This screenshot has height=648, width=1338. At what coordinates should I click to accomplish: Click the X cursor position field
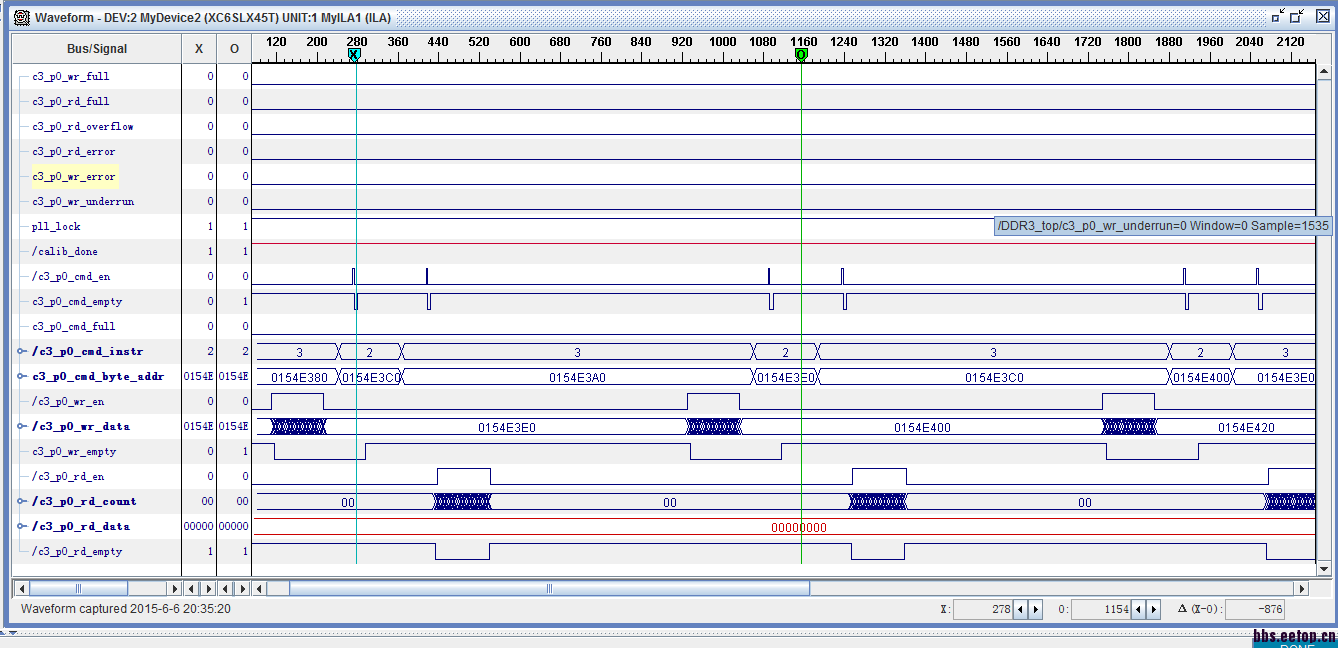pos(983,609)
